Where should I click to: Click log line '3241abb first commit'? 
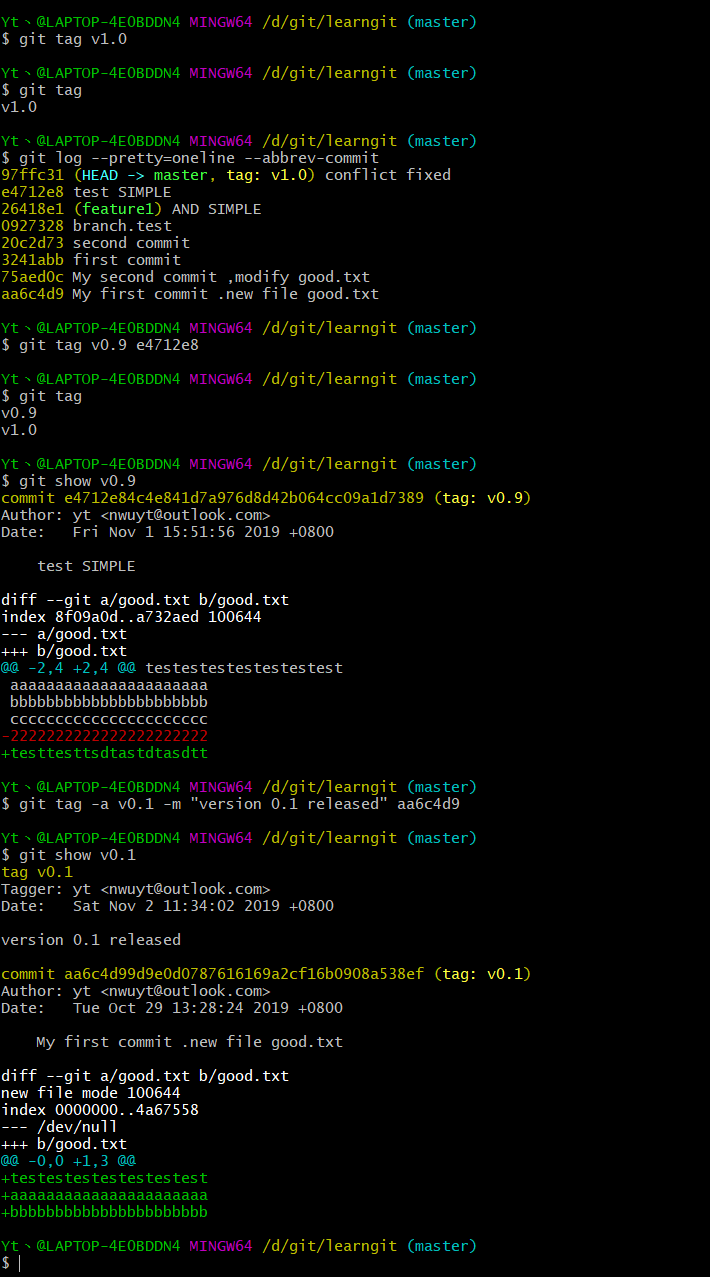pos(91,260)
